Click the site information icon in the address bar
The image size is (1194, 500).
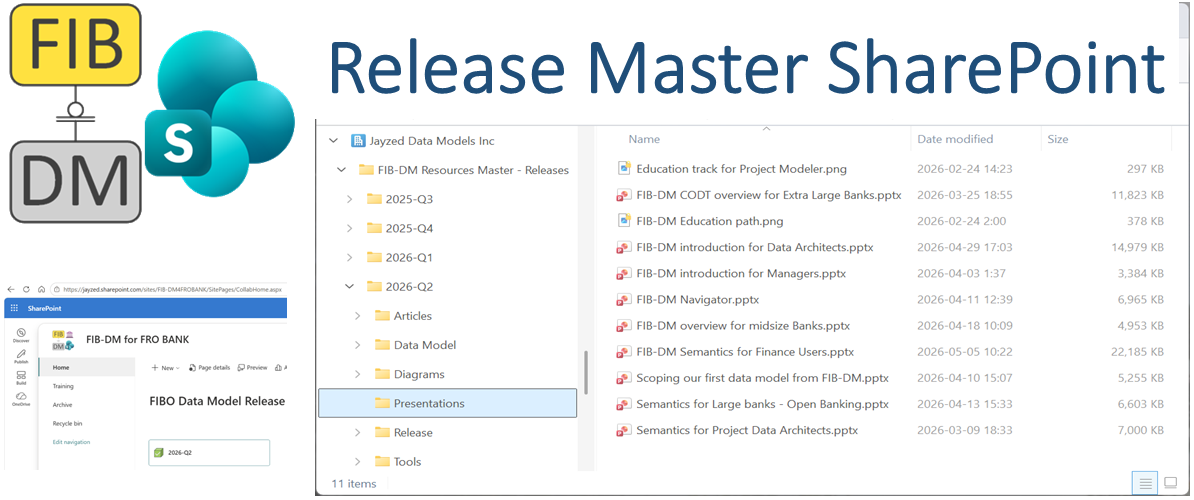tap(57, 289)
